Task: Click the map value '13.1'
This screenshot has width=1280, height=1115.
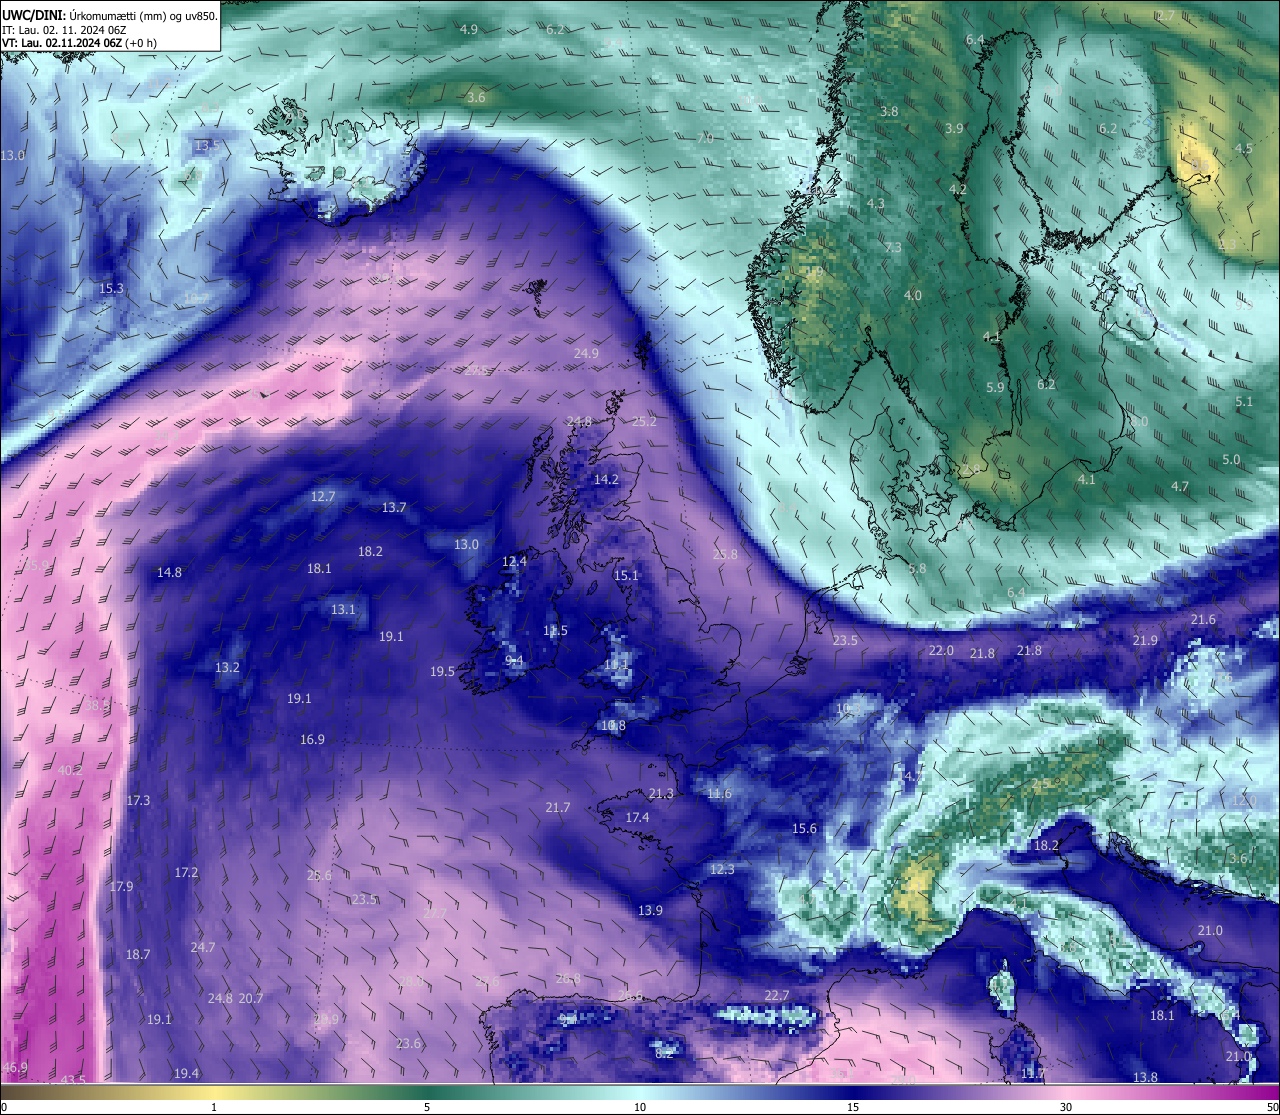Action: (x=343, y=610)
